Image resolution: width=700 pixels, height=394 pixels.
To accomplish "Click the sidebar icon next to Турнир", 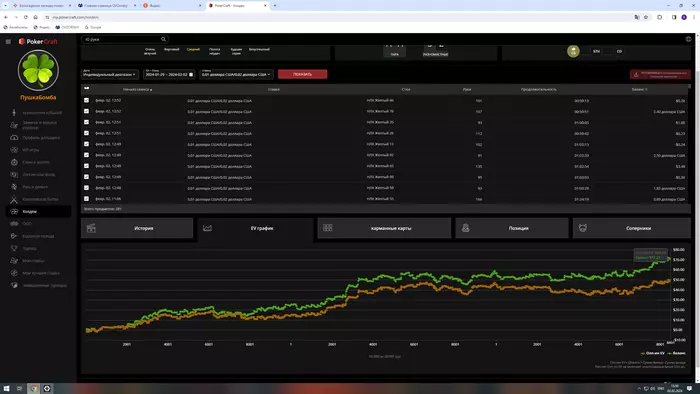I will (14, 248).
